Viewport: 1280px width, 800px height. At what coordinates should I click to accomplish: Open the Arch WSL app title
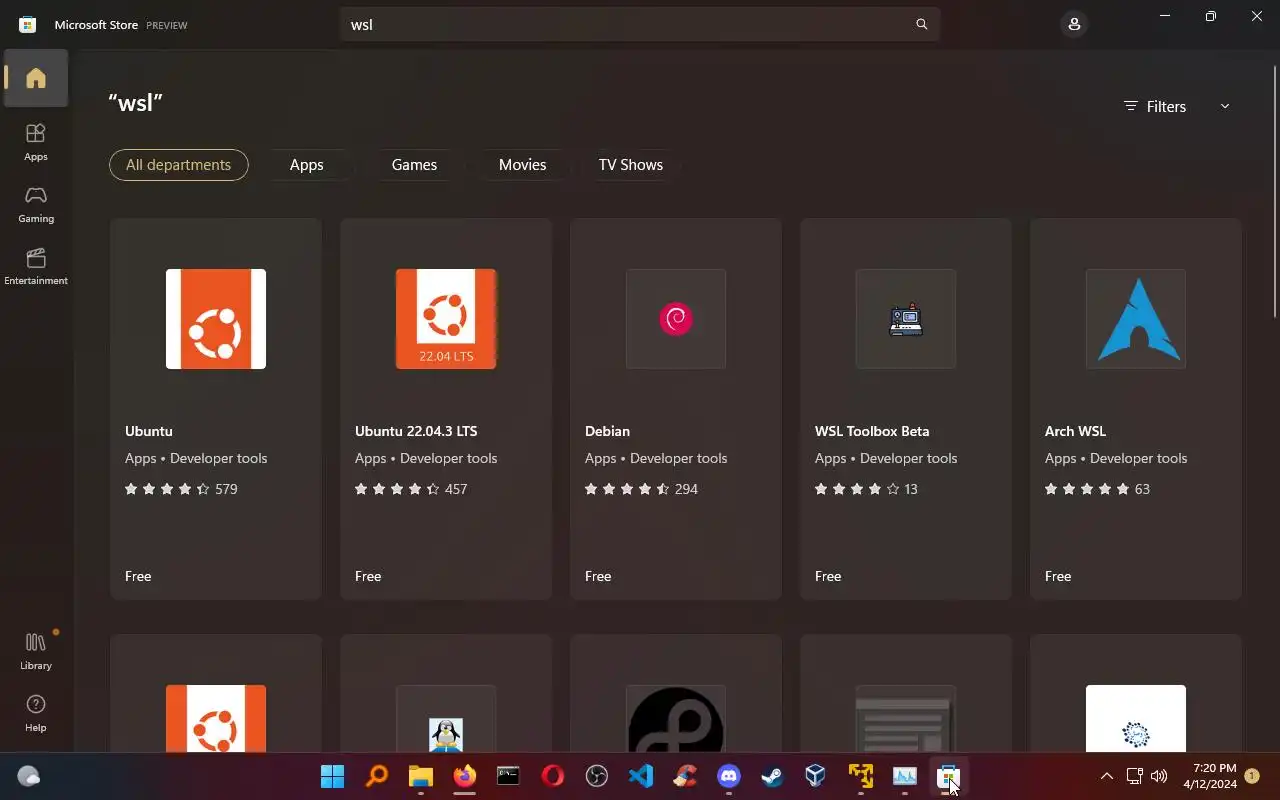(x=1075, y=431)
